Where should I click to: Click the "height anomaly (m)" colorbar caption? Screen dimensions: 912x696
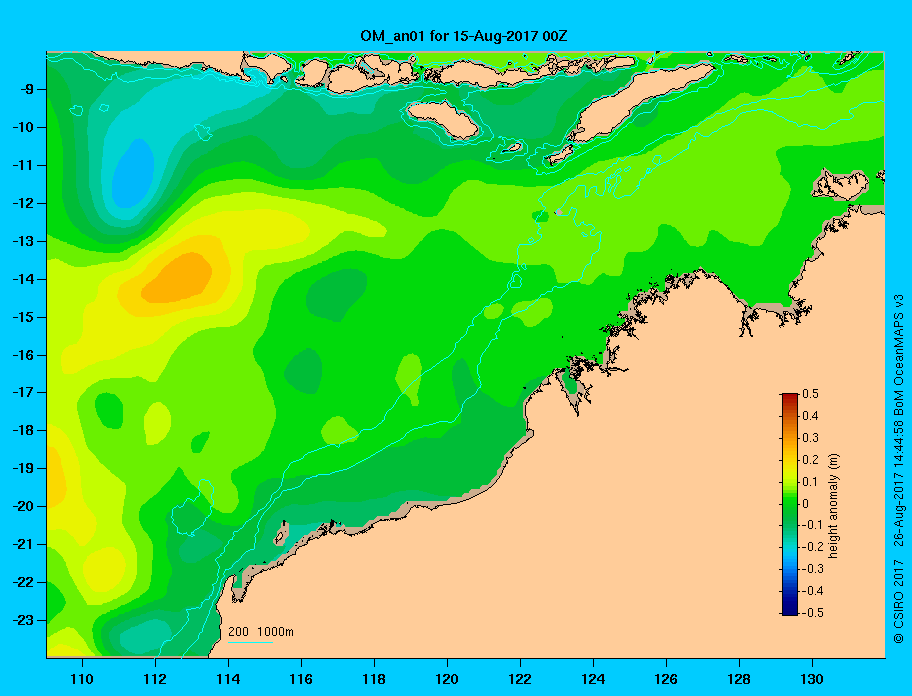point(834,505)
